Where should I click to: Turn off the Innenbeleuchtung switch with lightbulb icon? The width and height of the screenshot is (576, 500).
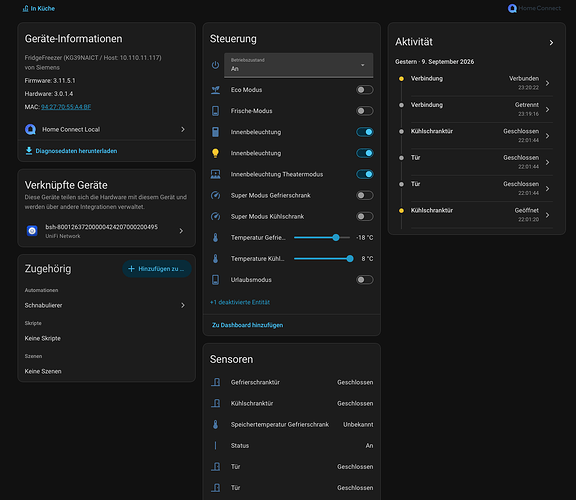coord(364,153)
